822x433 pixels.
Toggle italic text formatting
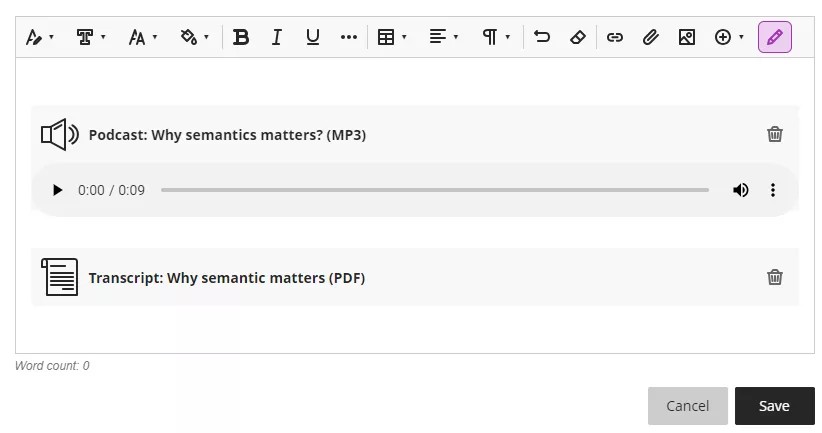[x=277, y=37]
